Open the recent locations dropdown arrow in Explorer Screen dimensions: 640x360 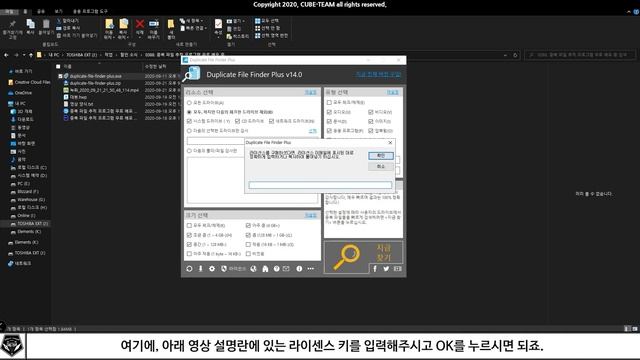[x=24, y=55]
